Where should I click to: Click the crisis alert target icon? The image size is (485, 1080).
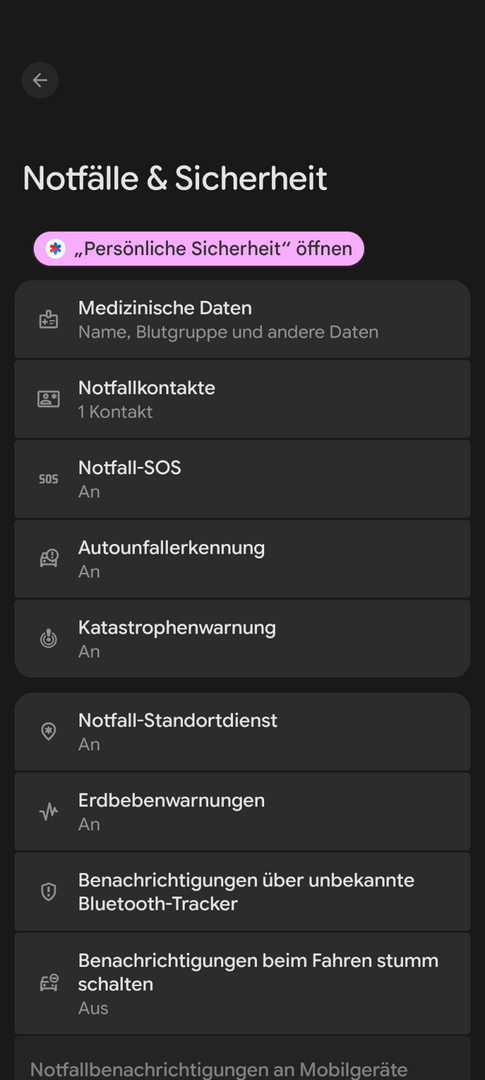[x=48, y=638]
